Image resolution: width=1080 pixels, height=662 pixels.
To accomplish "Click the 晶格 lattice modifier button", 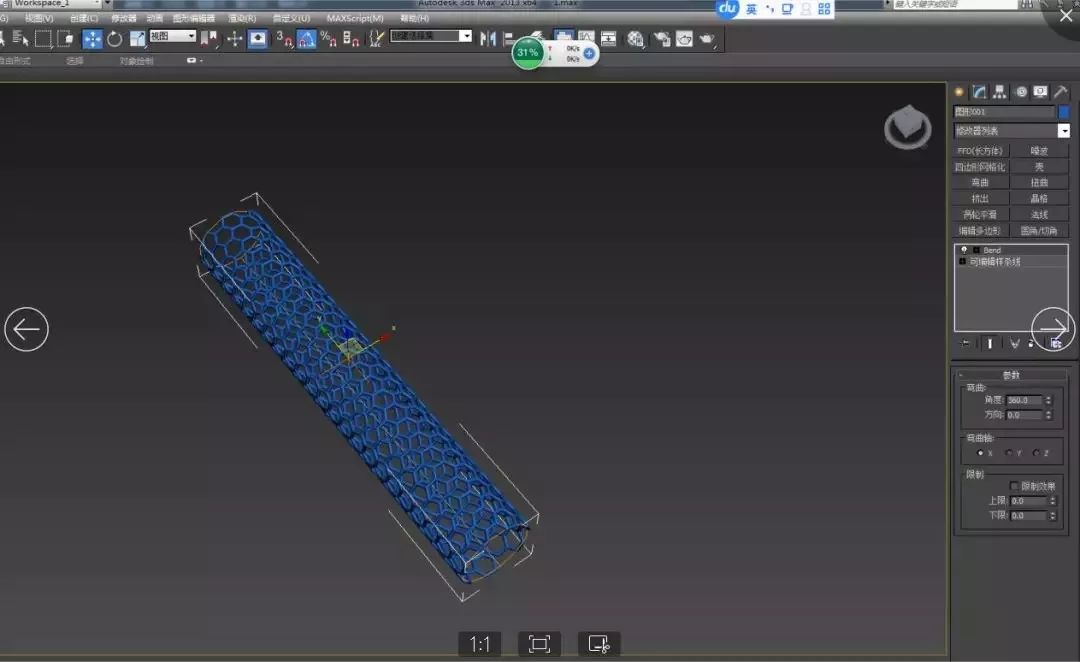I will (1039, 198).
